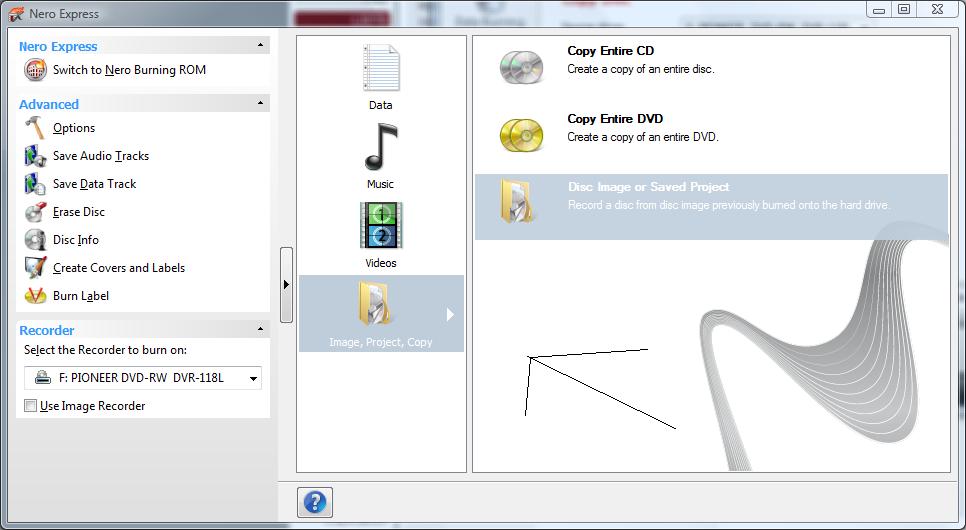Collapse the Advanced section
Viewport: 966px width, 530px height.
tap(260, 103)
